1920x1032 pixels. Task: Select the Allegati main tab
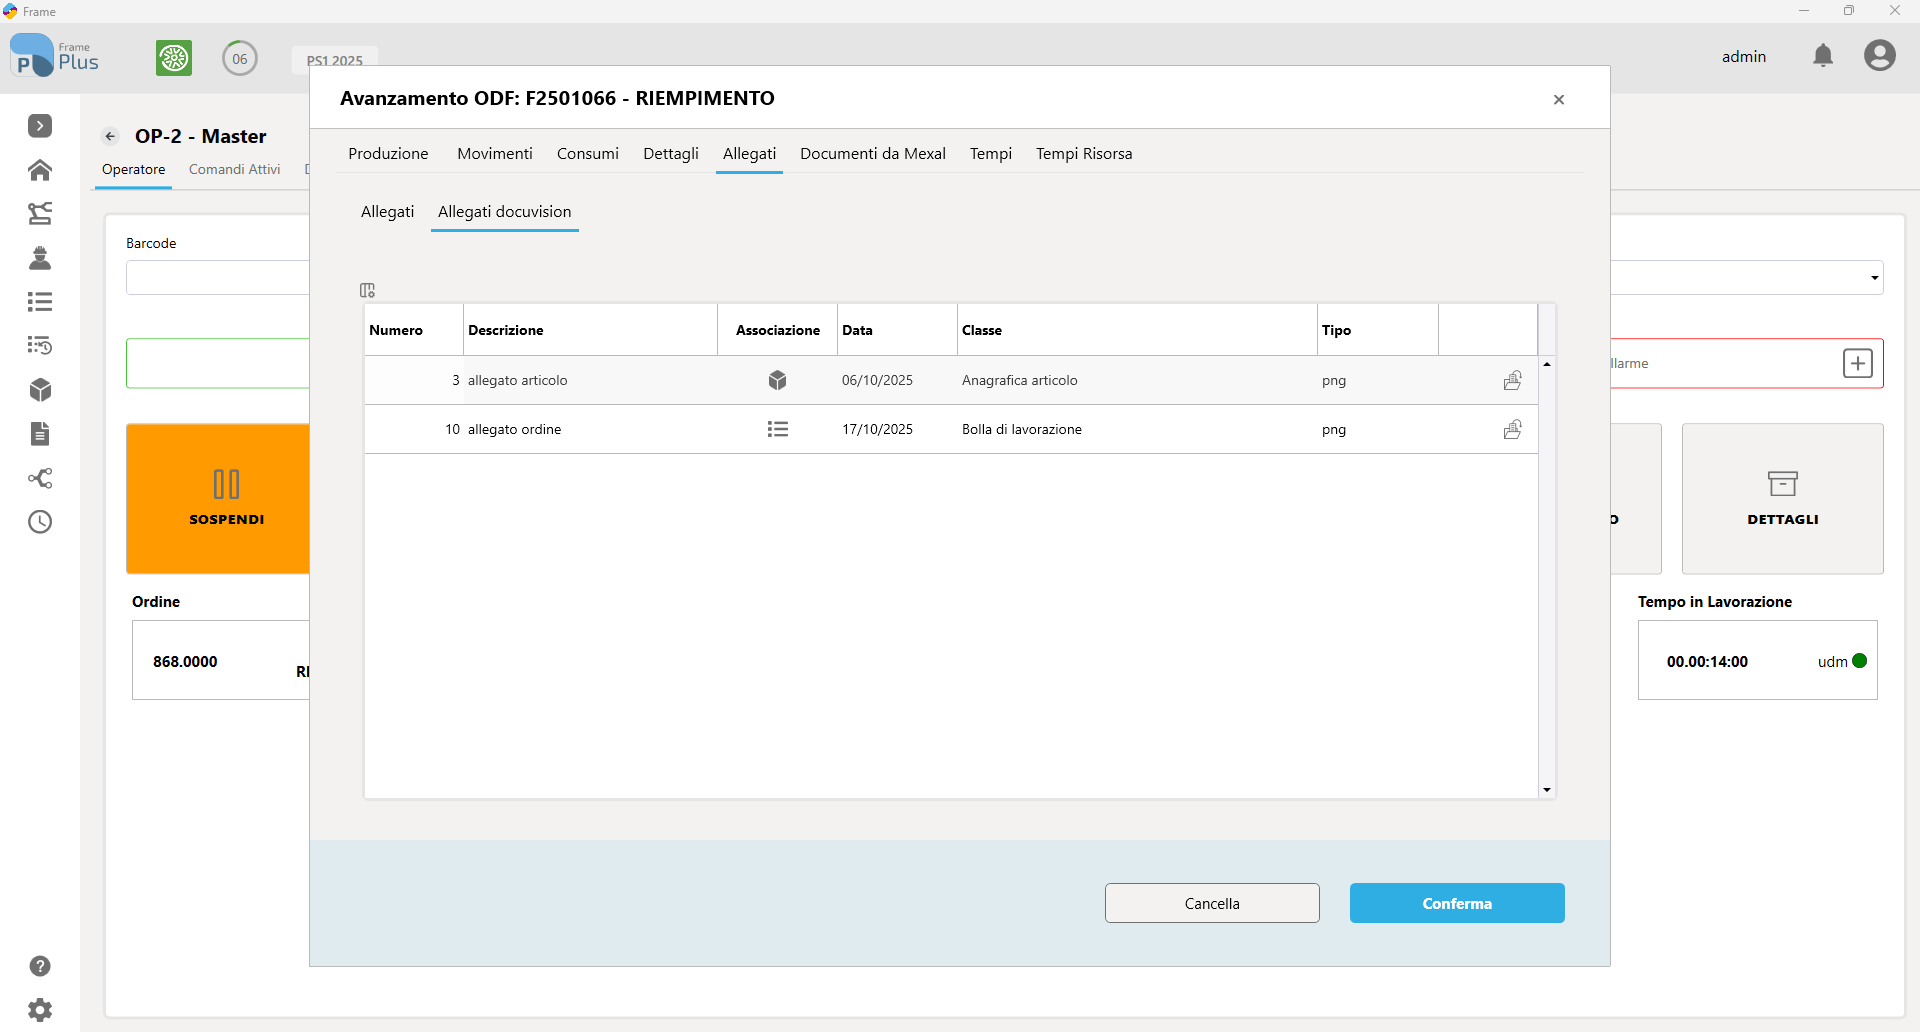(x=749, y=153)
